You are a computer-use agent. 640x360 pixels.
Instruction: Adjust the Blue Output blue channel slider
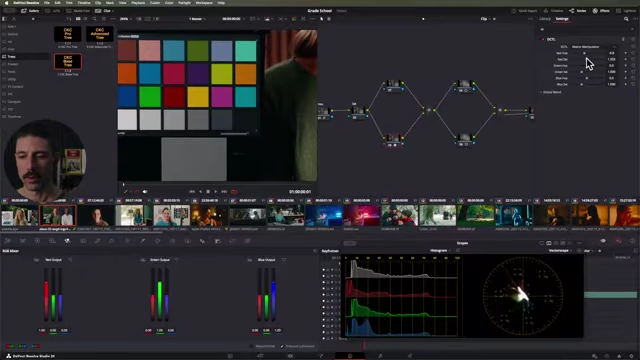click(x=273, y=295)
